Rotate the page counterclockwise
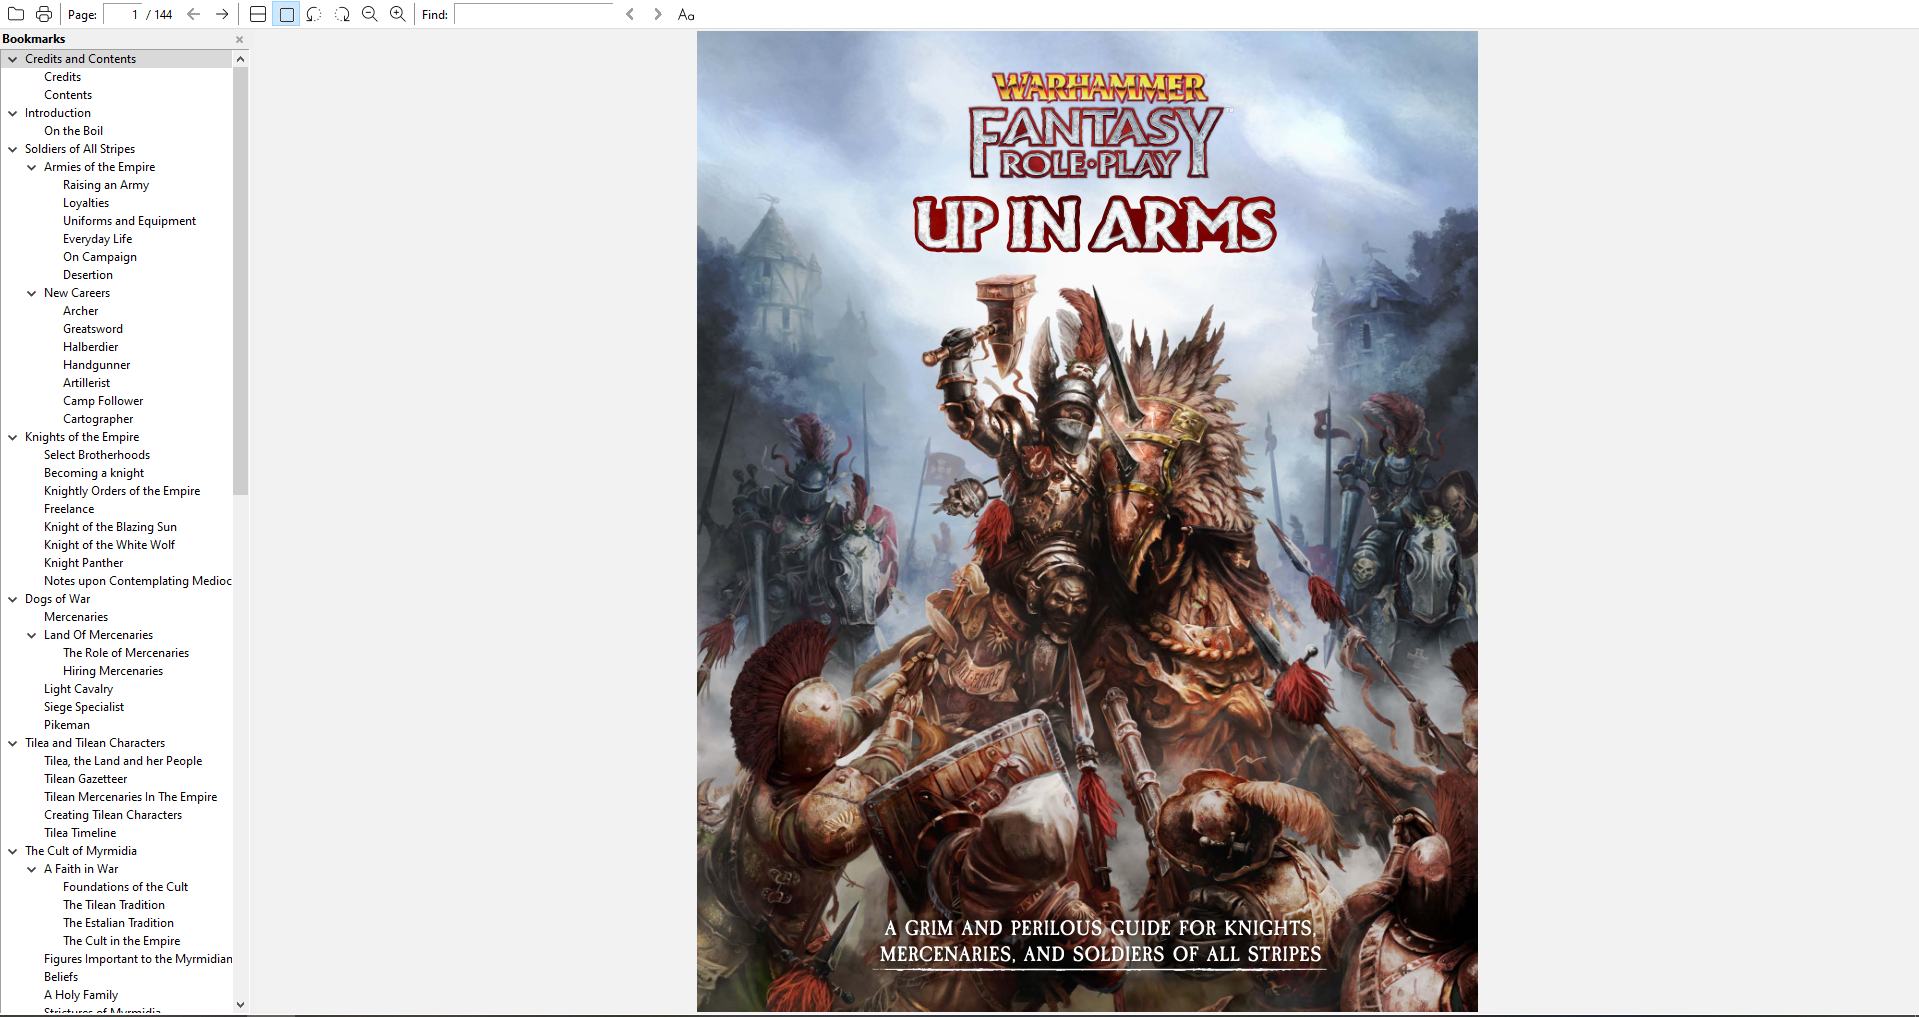 [314, 14]
